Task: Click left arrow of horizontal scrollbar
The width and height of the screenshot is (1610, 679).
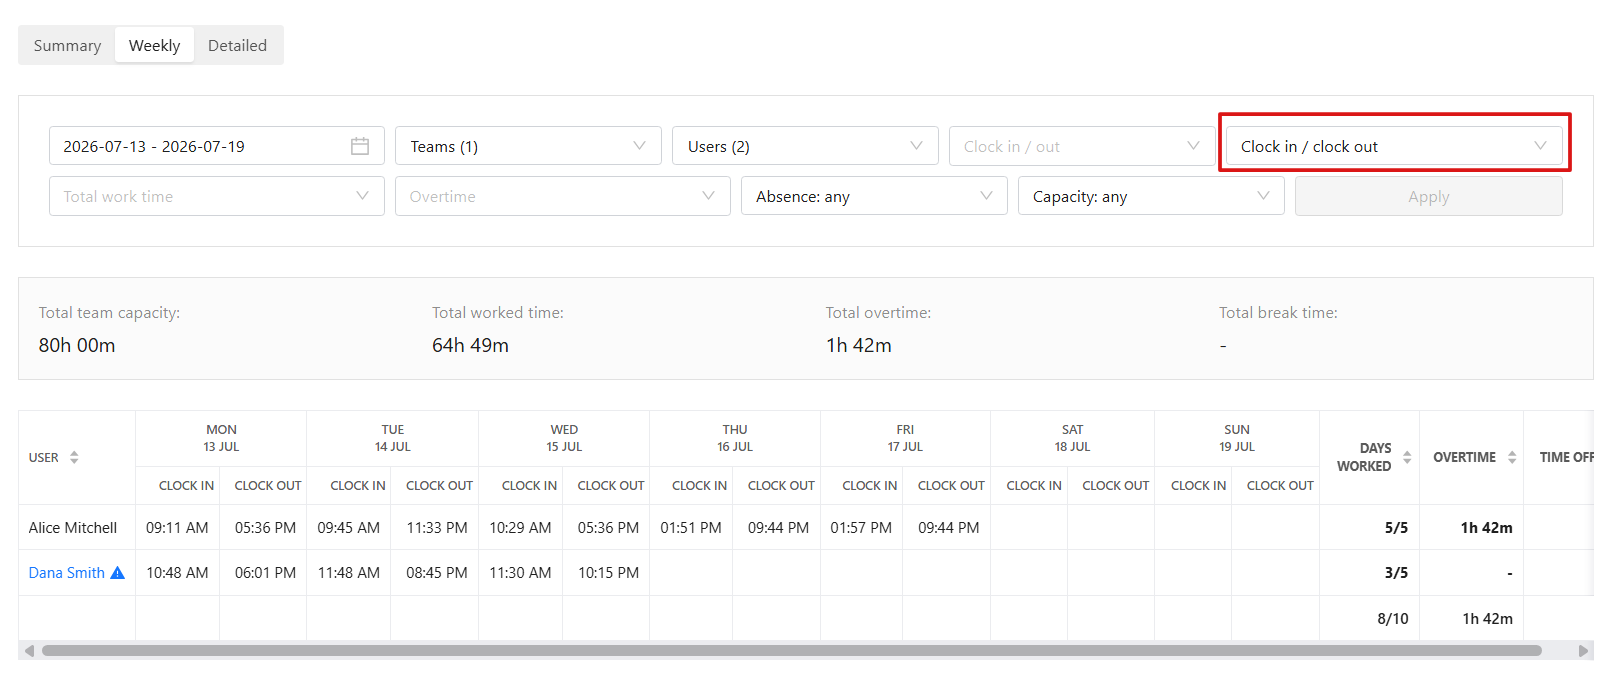Action: coord(29,651)
